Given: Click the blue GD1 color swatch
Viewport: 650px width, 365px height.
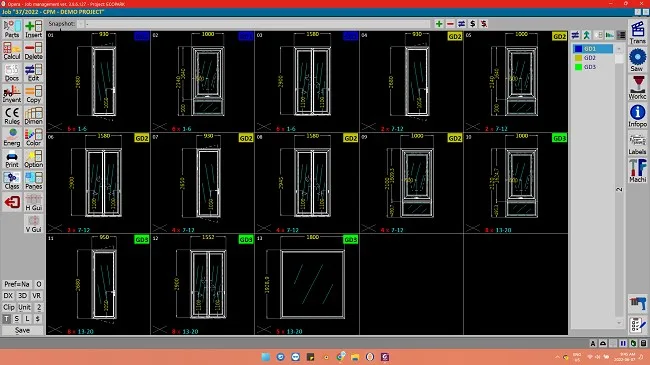Looking at the screenshot, I should point(578,49).
